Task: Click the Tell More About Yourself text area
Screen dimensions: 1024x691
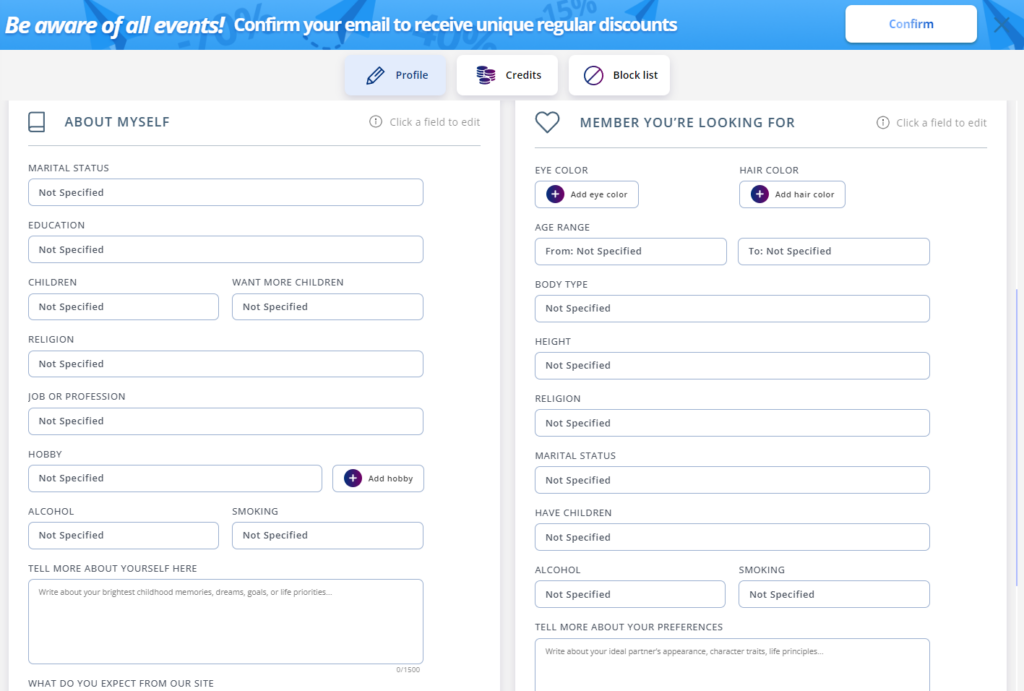Action: click(x=225, y=621)
